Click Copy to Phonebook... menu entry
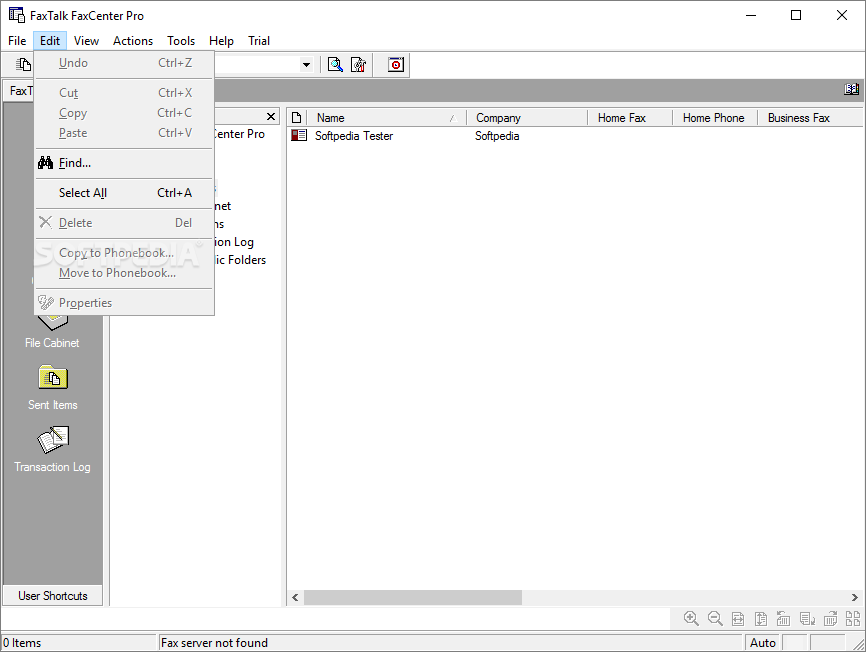The width and height of the screenshot is (866, 652). coord(124,253)
